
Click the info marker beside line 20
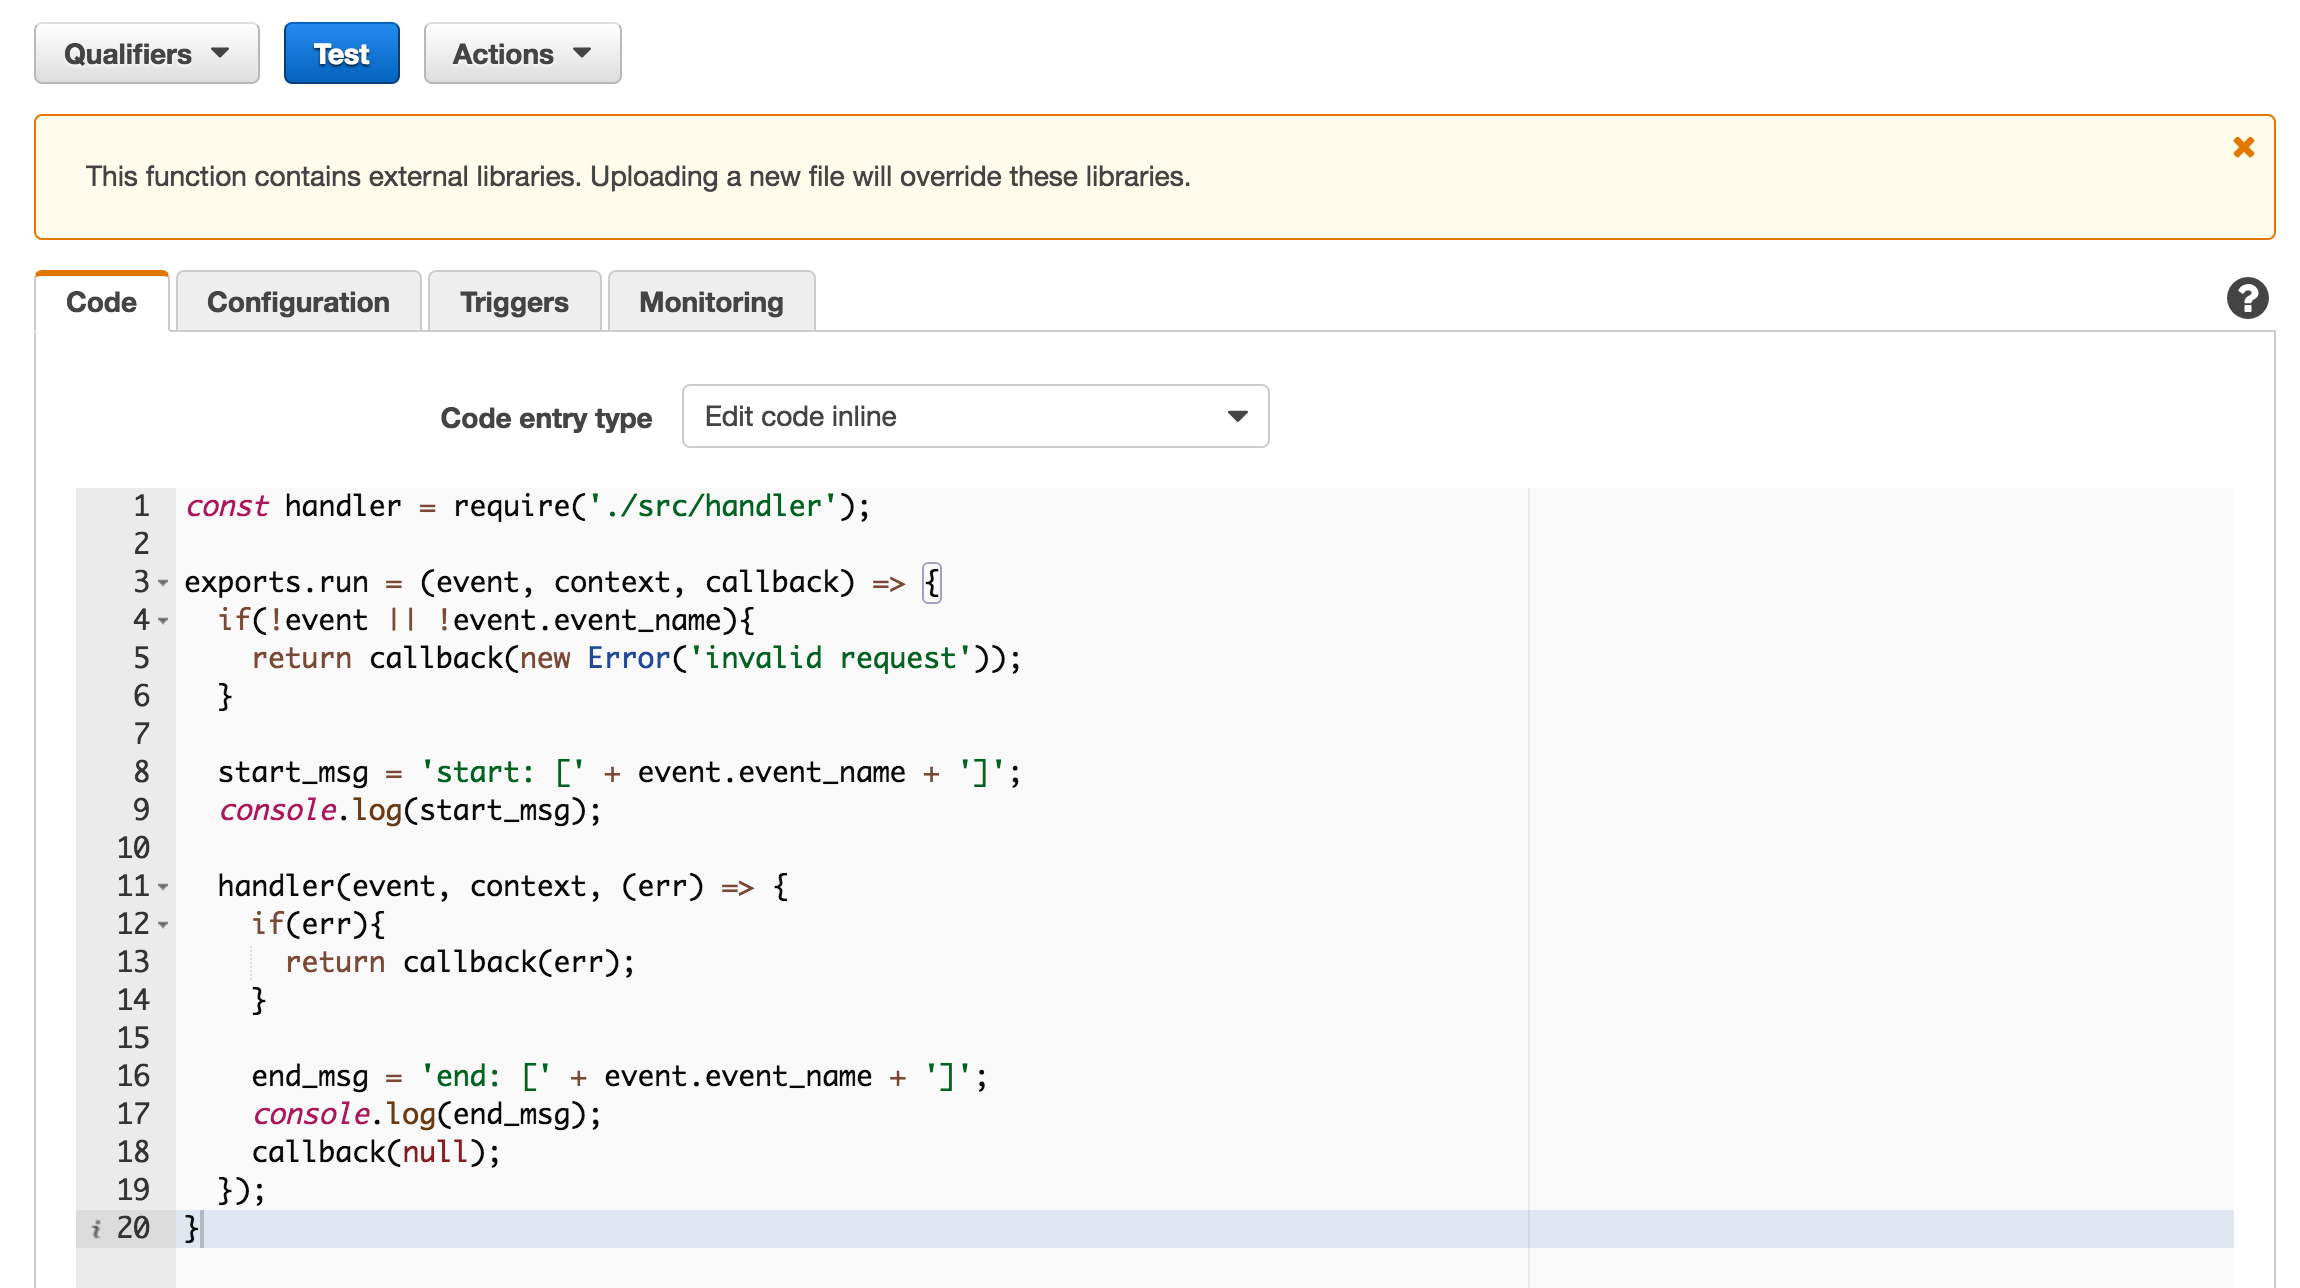(x=96, y=1229)
